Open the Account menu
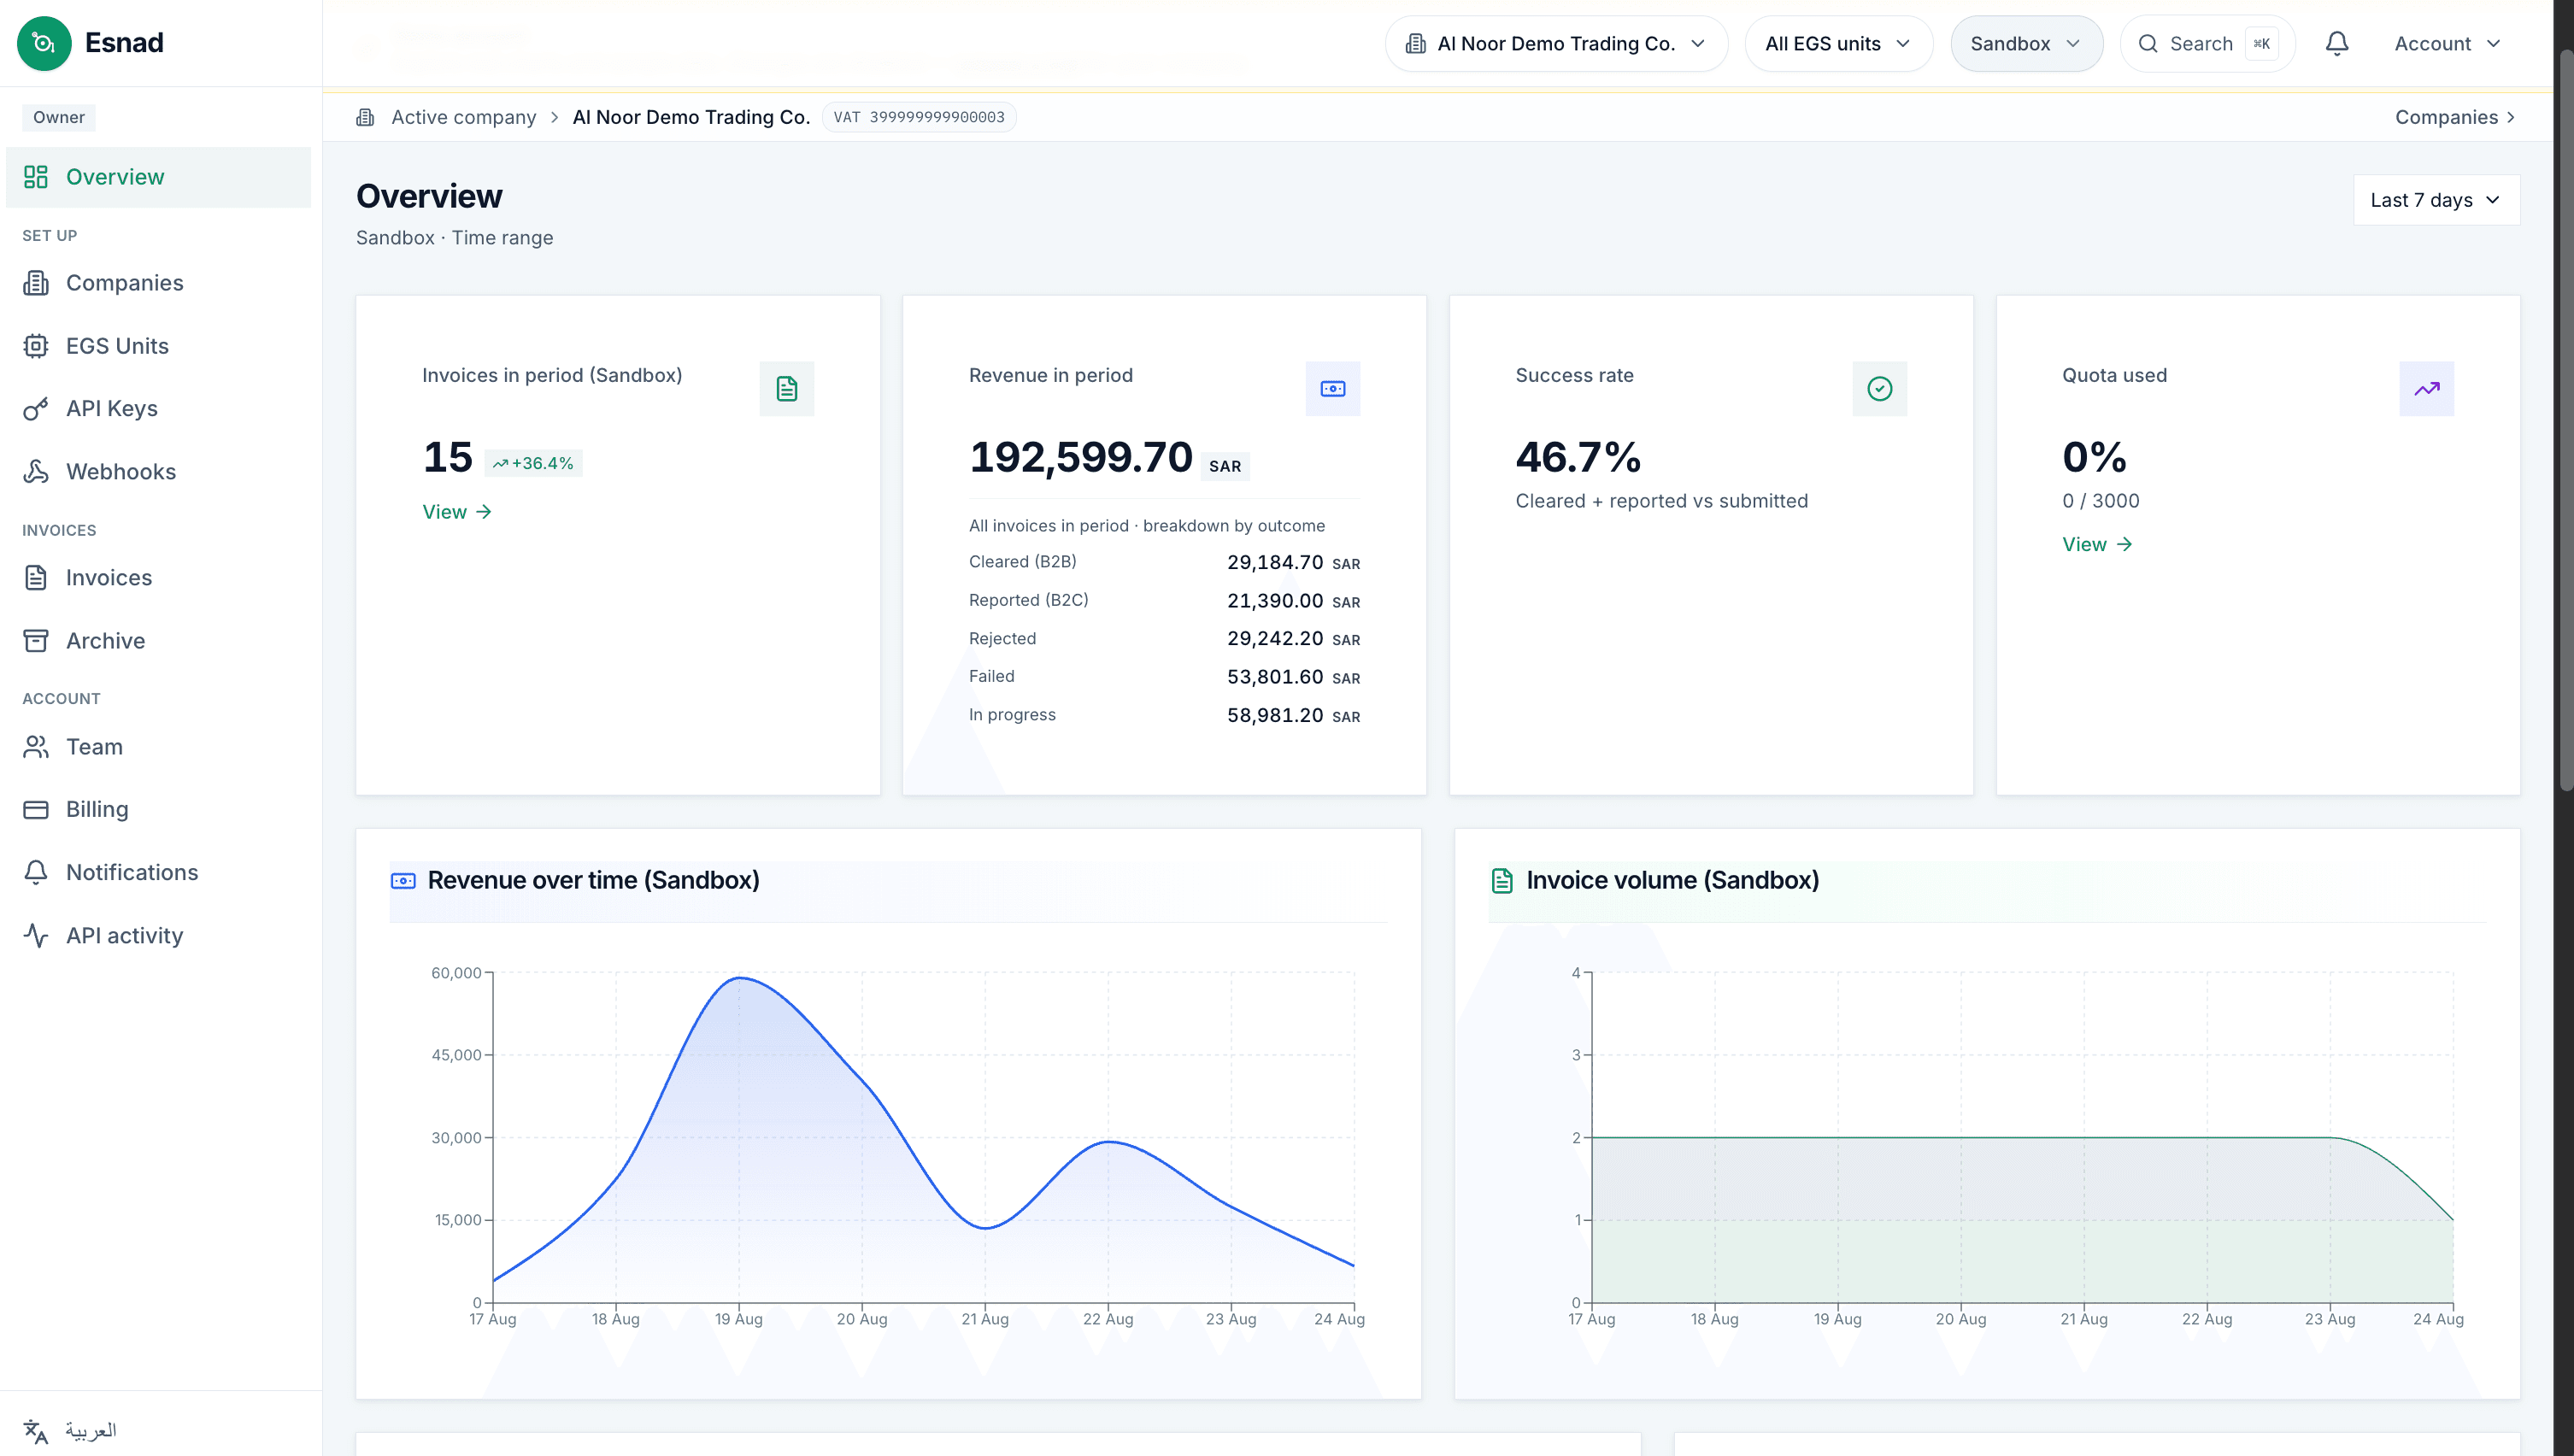2574x1456 pixels. pyautogui.click(x=2447, y=43)
